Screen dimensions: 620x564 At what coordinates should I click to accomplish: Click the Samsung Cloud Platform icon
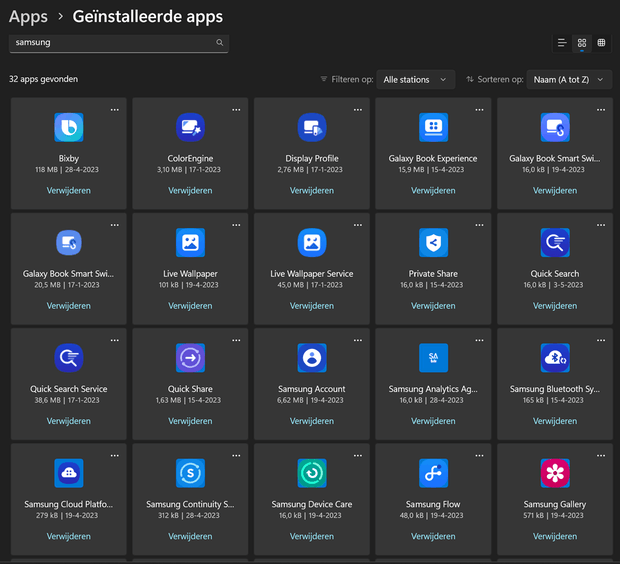pyautogui.click(x=69, y=473)
